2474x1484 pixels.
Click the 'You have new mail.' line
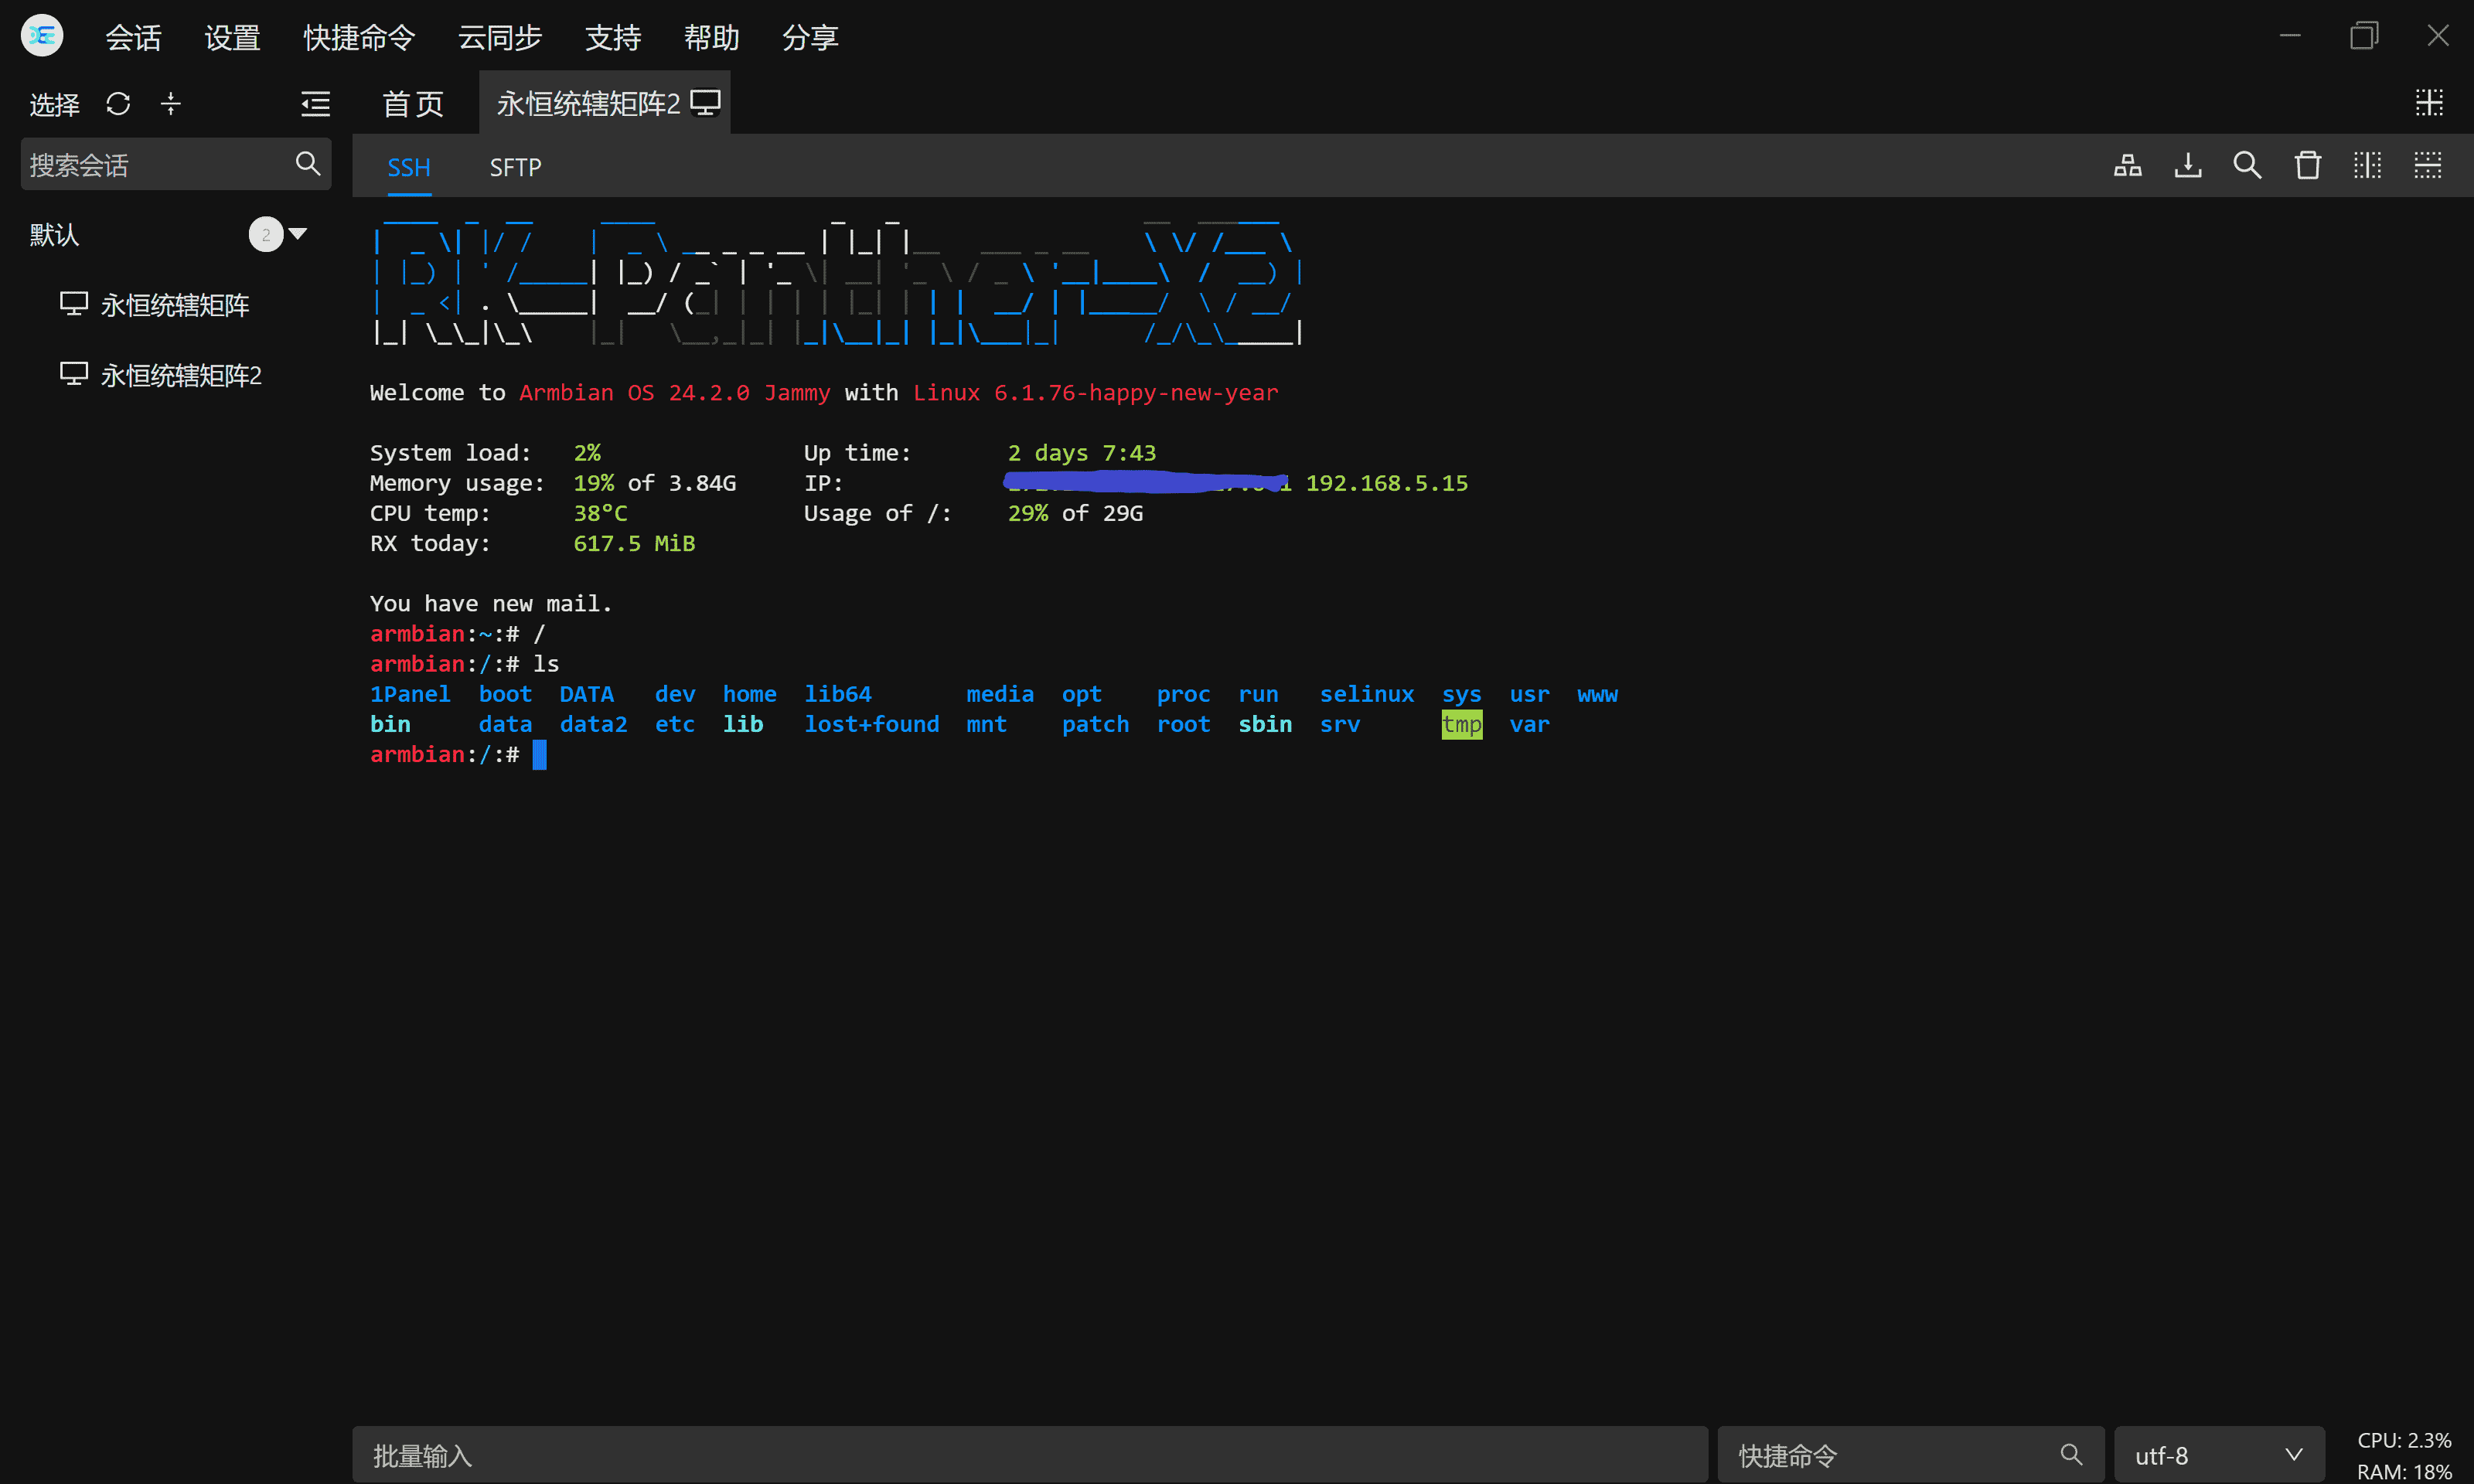(x=490, y=604)
